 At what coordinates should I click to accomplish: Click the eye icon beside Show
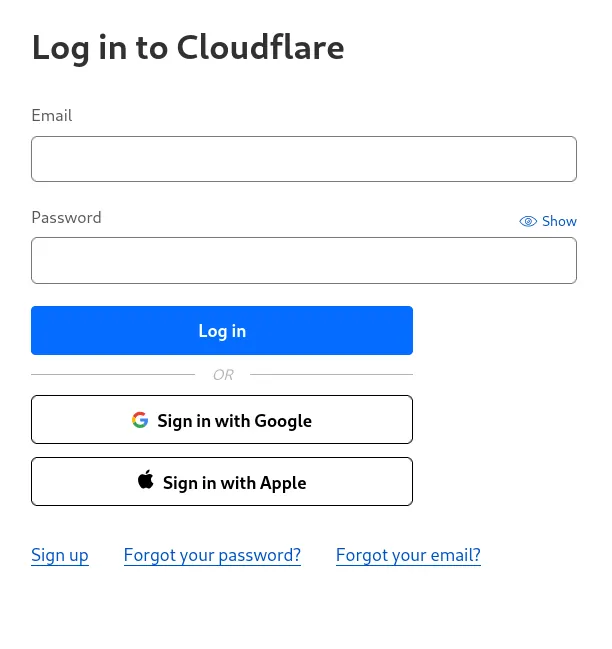tap(528, 222)
